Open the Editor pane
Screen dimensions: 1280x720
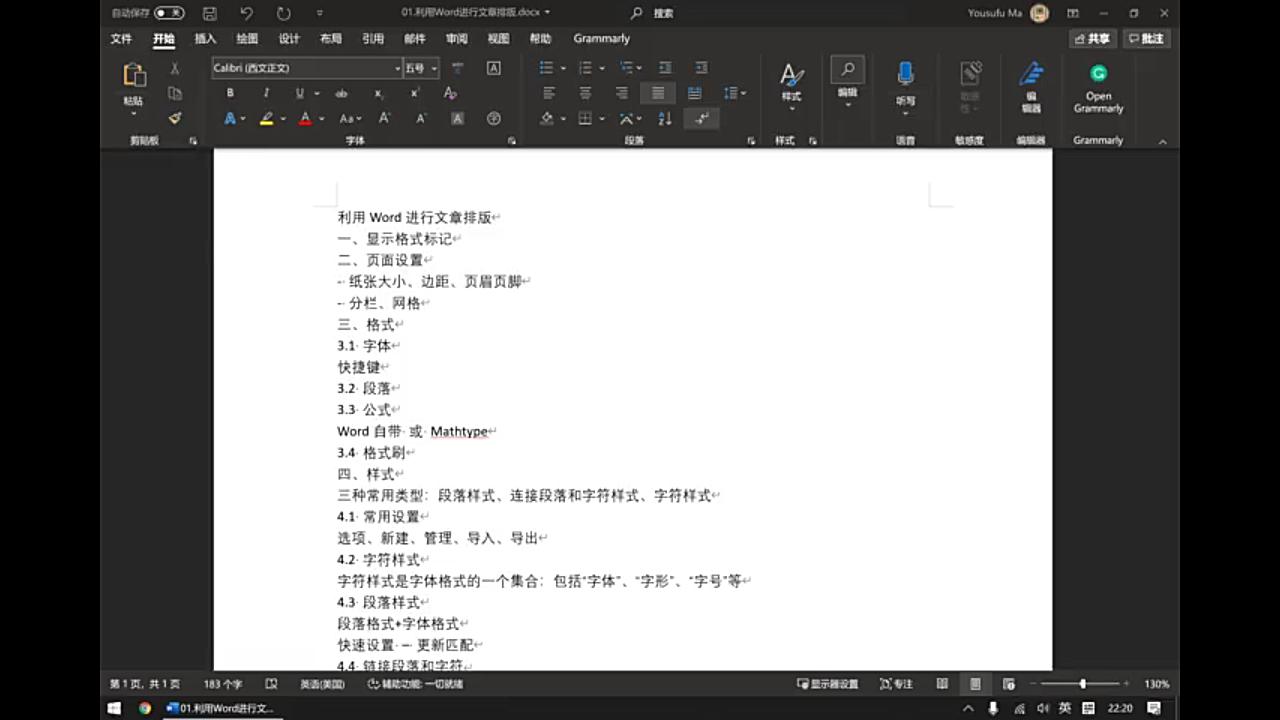(x=1031, y=86)
